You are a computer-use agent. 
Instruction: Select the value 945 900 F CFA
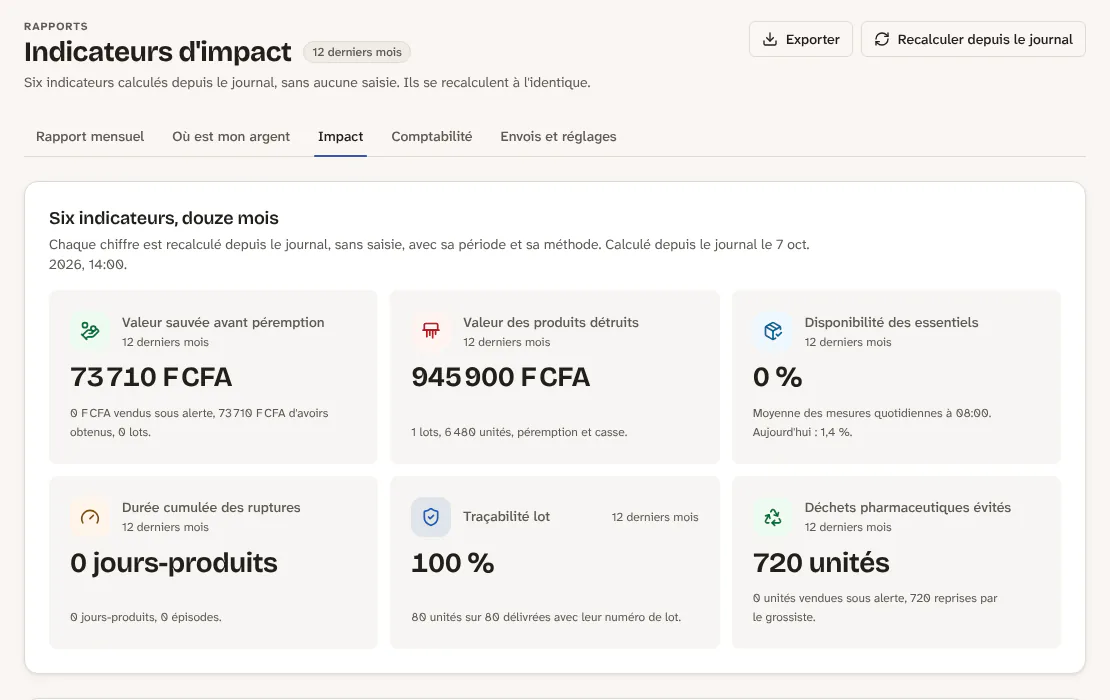tap(500, 377)
